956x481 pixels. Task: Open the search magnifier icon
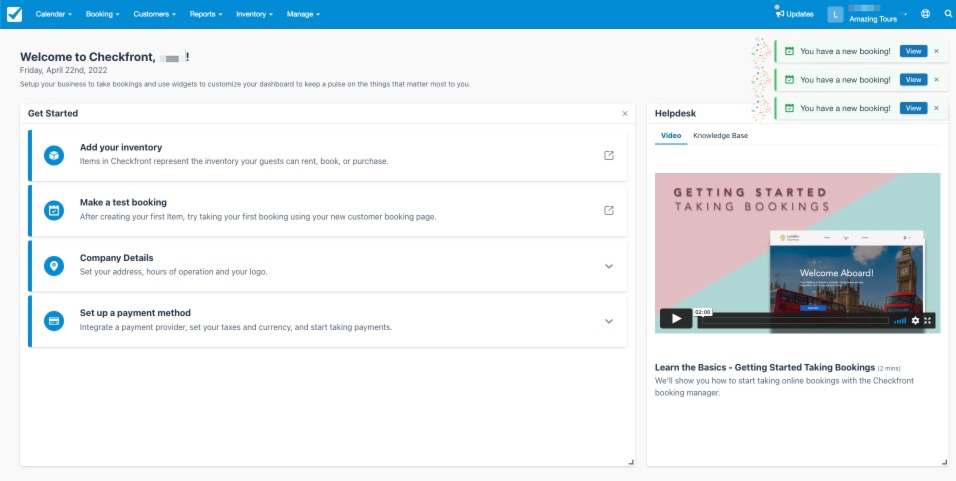tap(947, 14)
